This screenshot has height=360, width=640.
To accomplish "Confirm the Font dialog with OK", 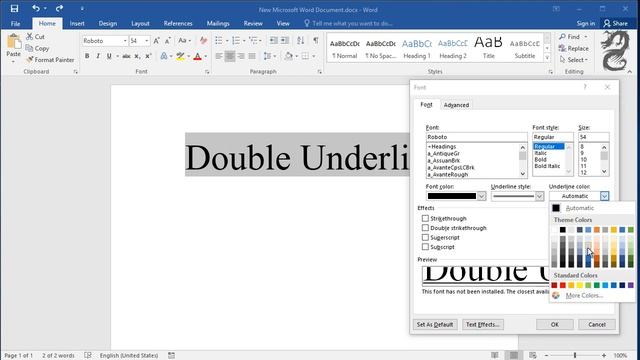I will [x=555, y=324].
